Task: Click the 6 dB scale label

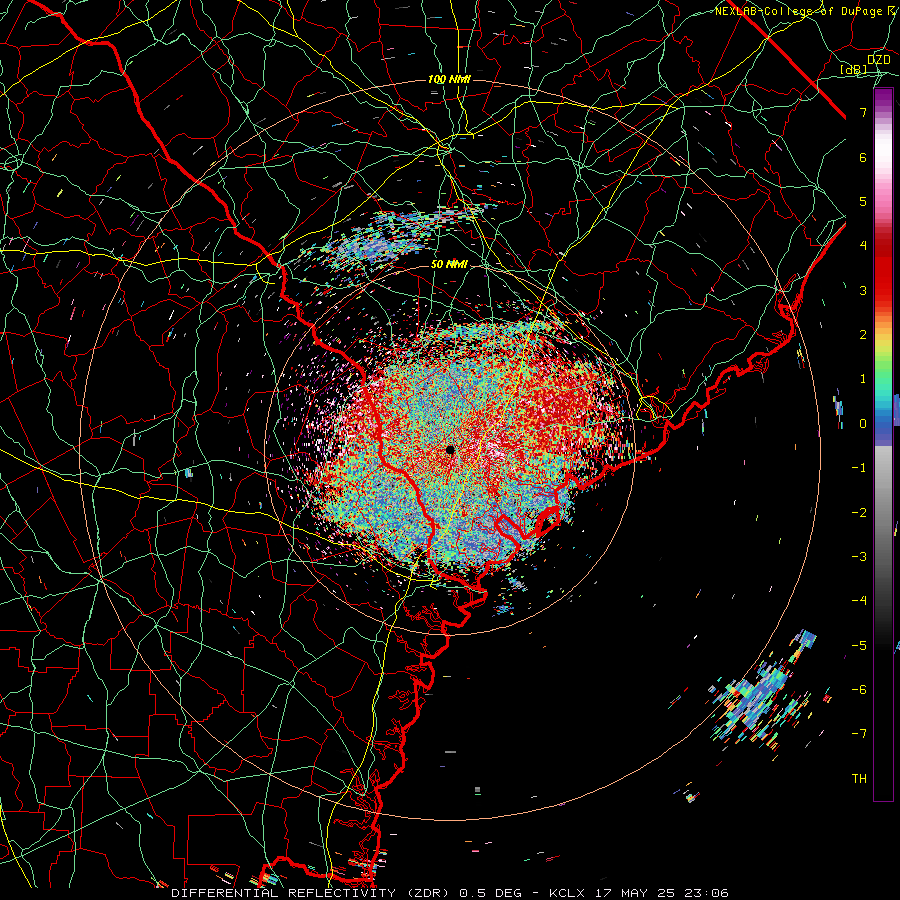Action: tap(863, 157)
